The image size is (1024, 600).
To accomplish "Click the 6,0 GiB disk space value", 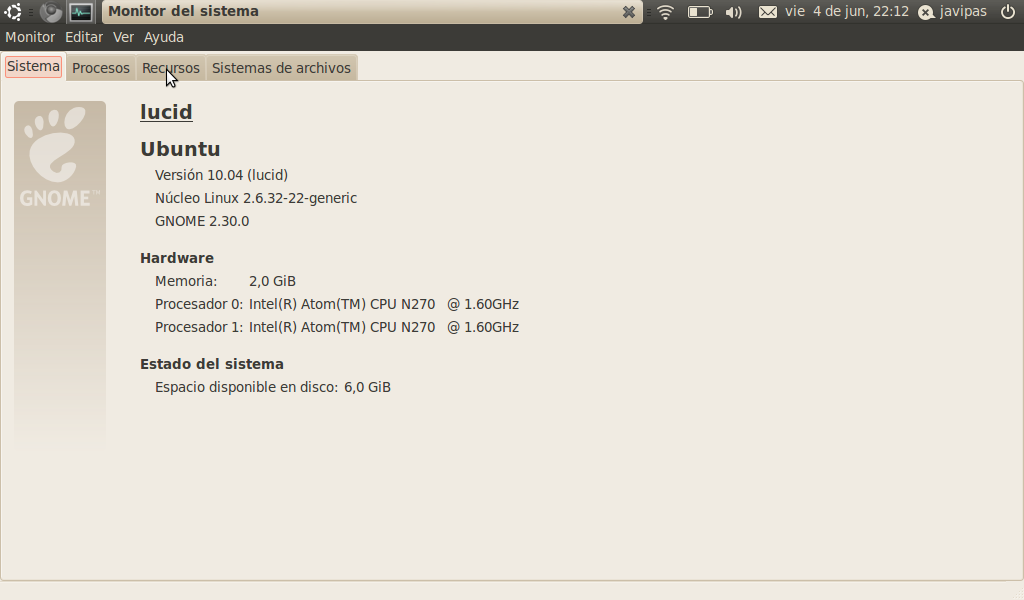I will pyautogui.click(x=368, y=387).
